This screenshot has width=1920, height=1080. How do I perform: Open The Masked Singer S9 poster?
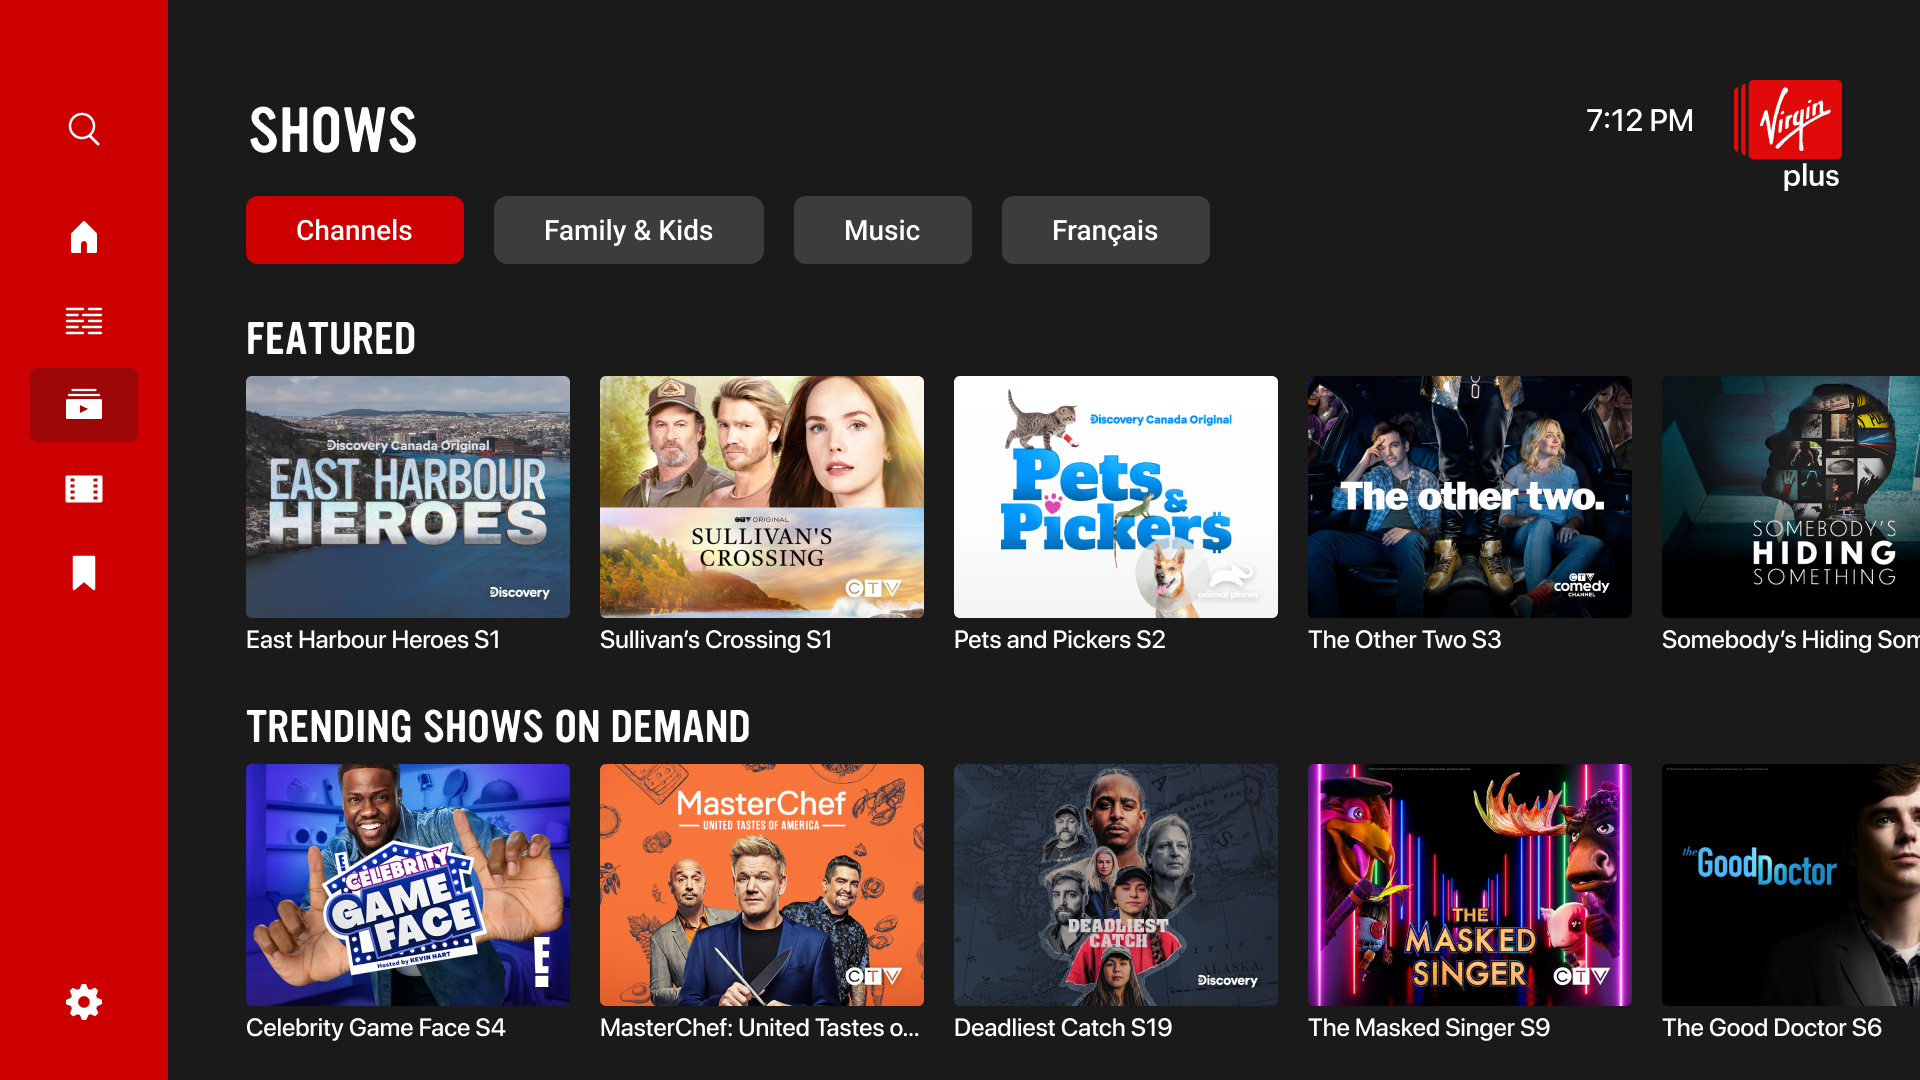coord(1469,885)
